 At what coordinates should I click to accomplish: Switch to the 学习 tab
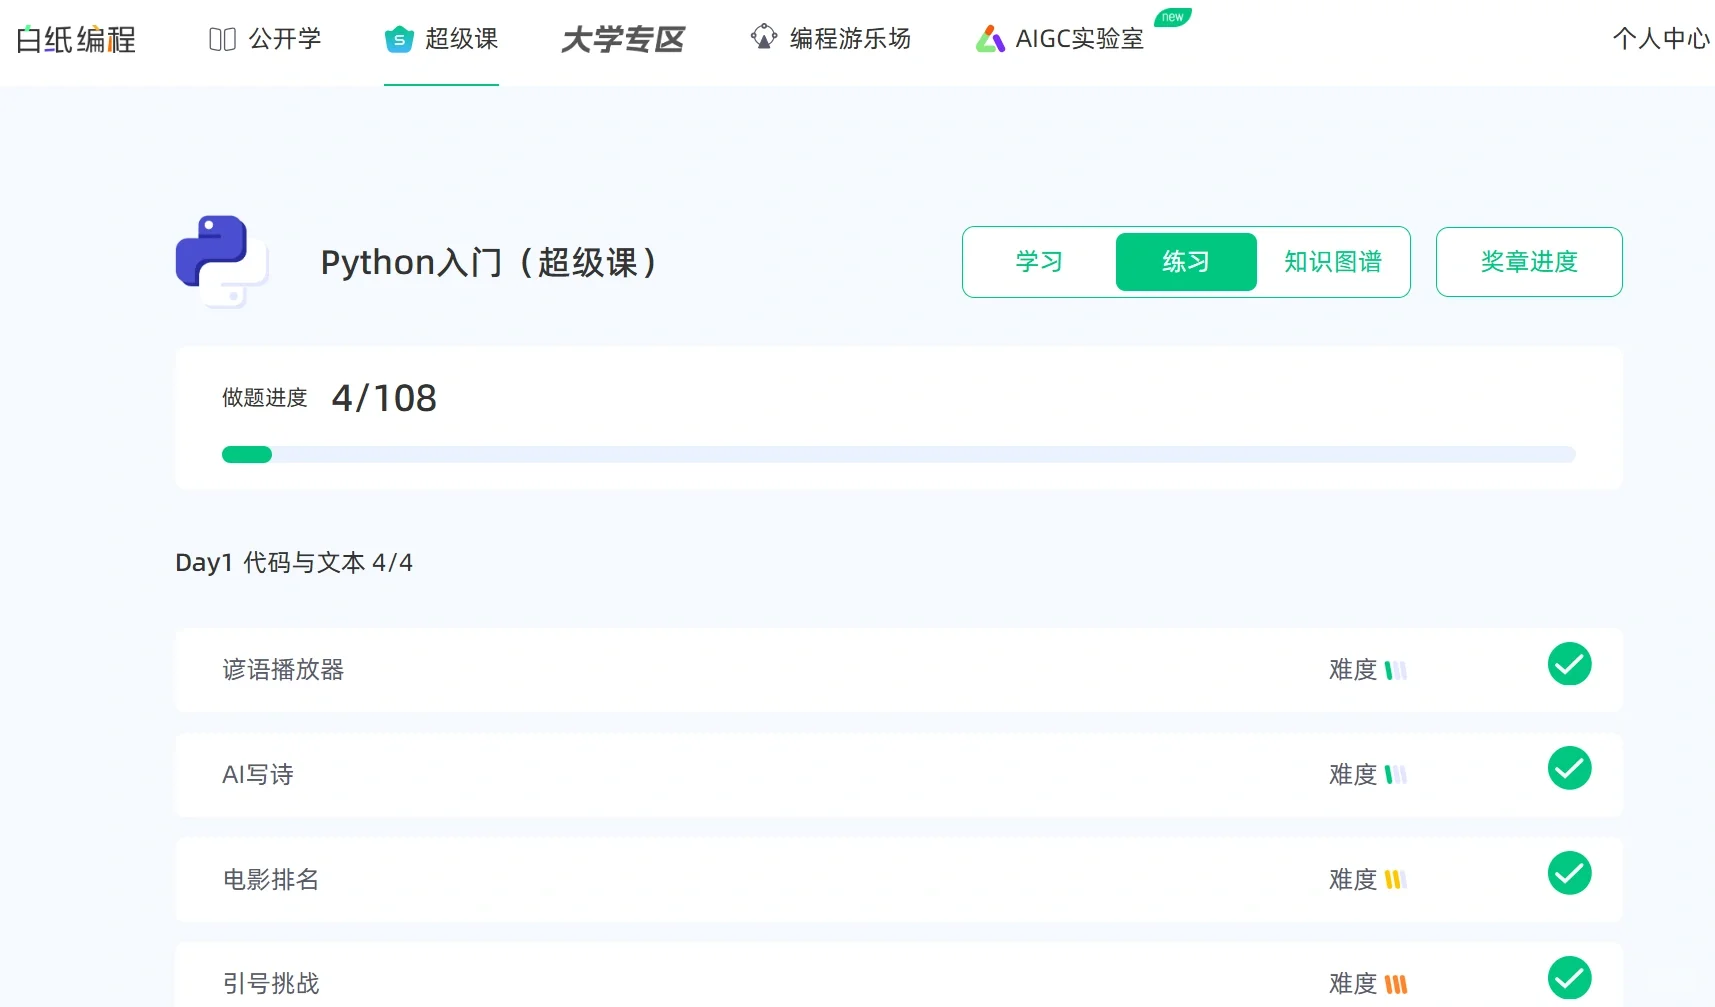click(1039, 262)
